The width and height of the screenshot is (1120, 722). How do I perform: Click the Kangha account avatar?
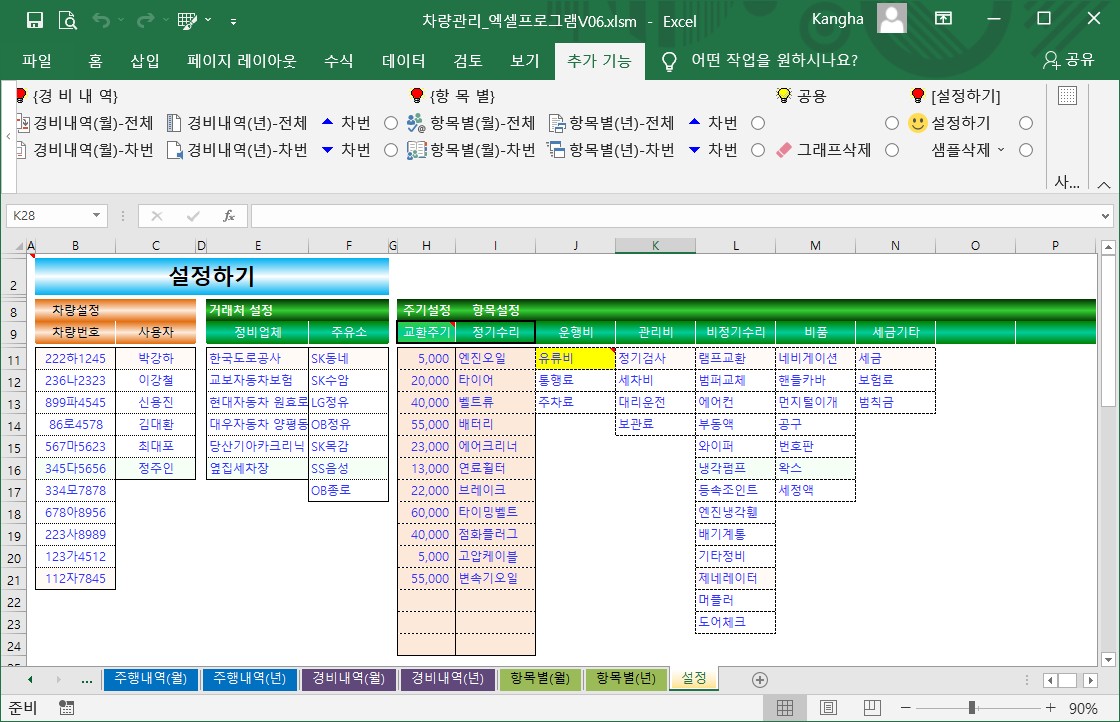click(x=892, y=19)
